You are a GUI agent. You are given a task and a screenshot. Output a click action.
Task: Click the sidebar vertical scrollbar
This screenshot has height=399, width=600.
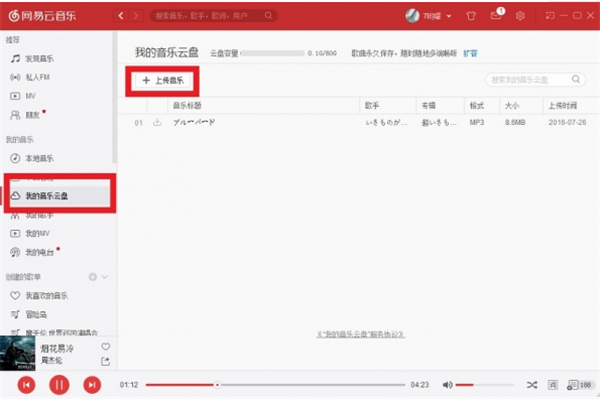(x=114, y=98)
